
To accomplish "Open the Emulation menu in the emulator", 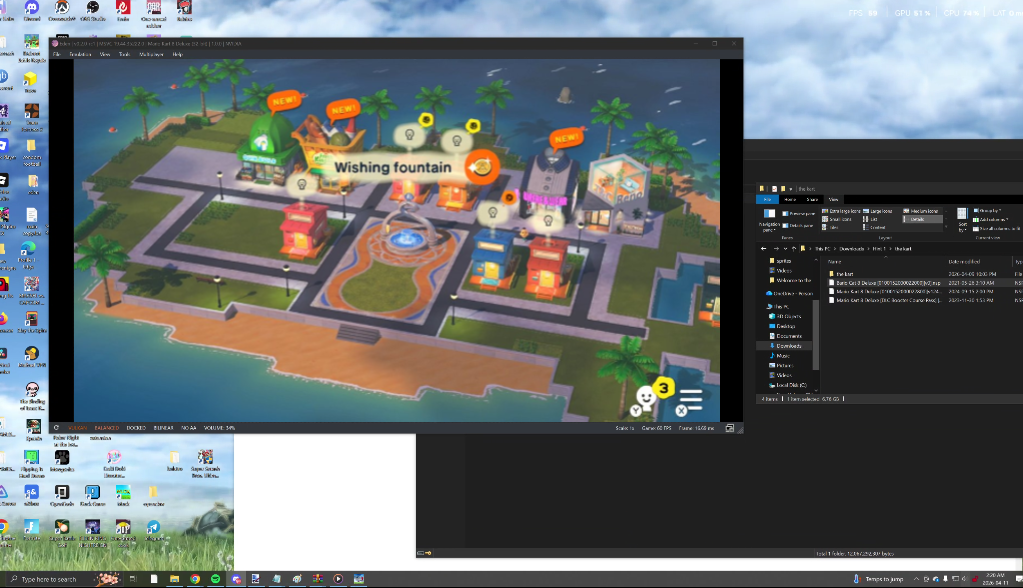I will [x=80, y=54].
